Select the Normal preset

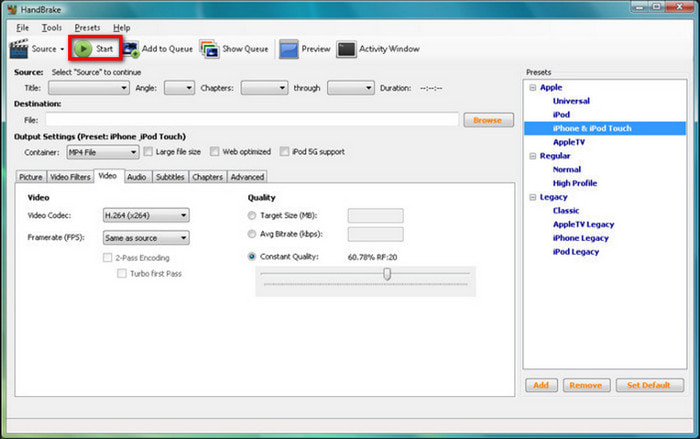pos(567,170)
